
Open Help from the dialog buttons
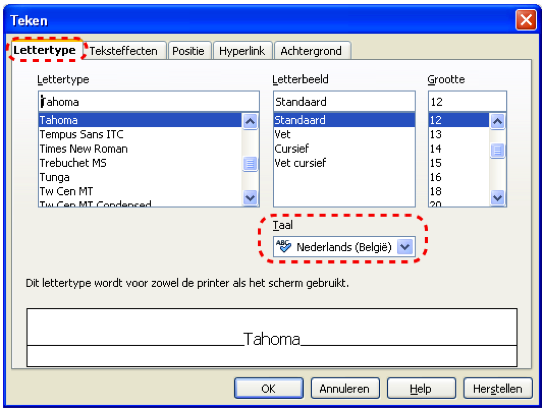pos(421,388)
